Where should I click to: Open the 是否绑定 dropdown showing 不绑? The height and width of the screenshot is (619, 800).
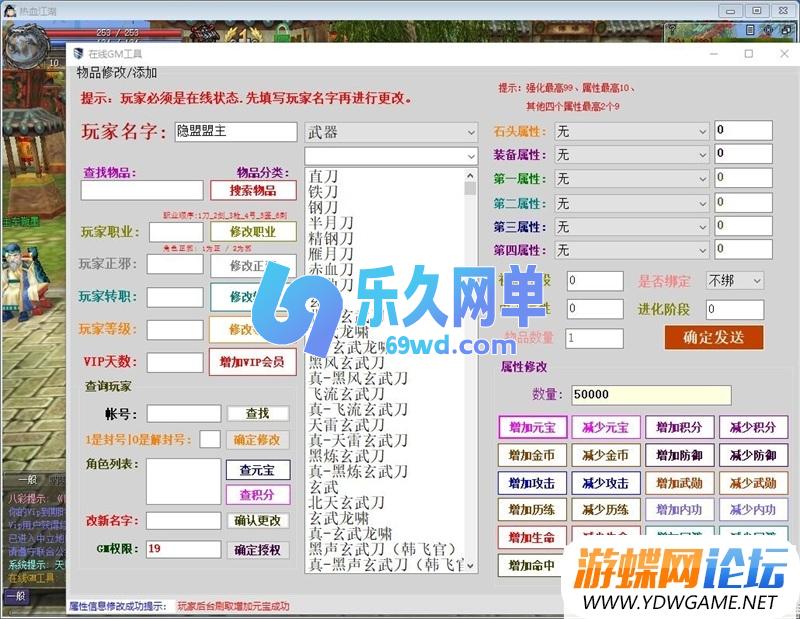[x=735, y=281]
